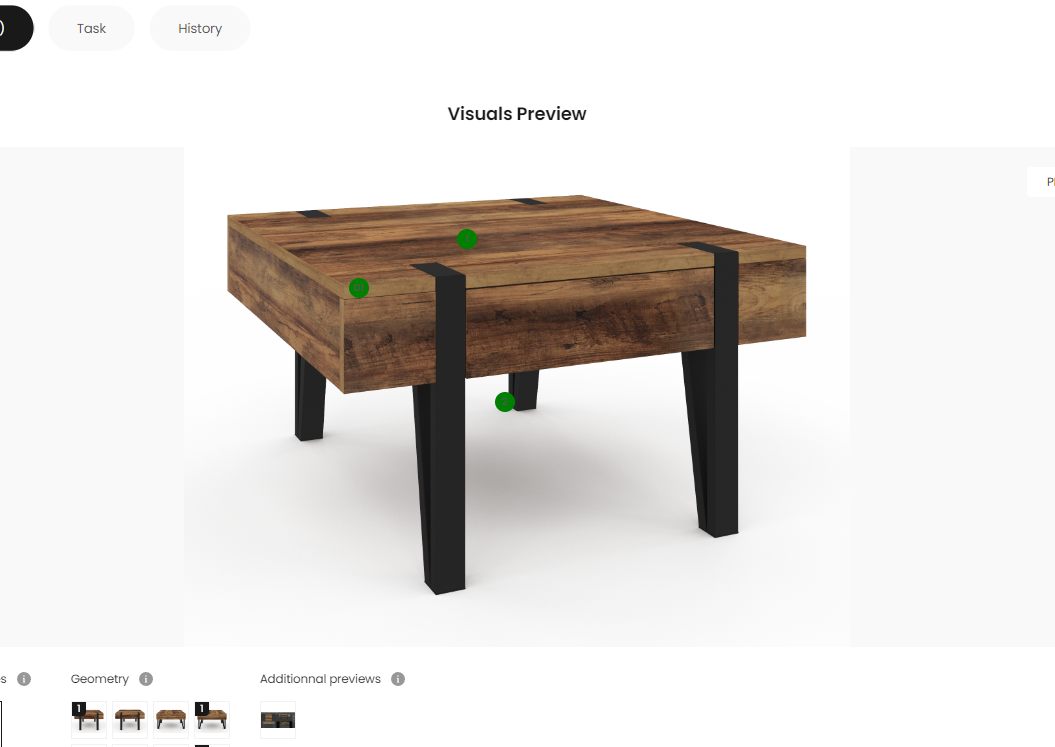Image resolution: width=1055 pixels, height=747 pixels.
Task: Open the first Geometry thumbnail
Action: click(89, 719)
